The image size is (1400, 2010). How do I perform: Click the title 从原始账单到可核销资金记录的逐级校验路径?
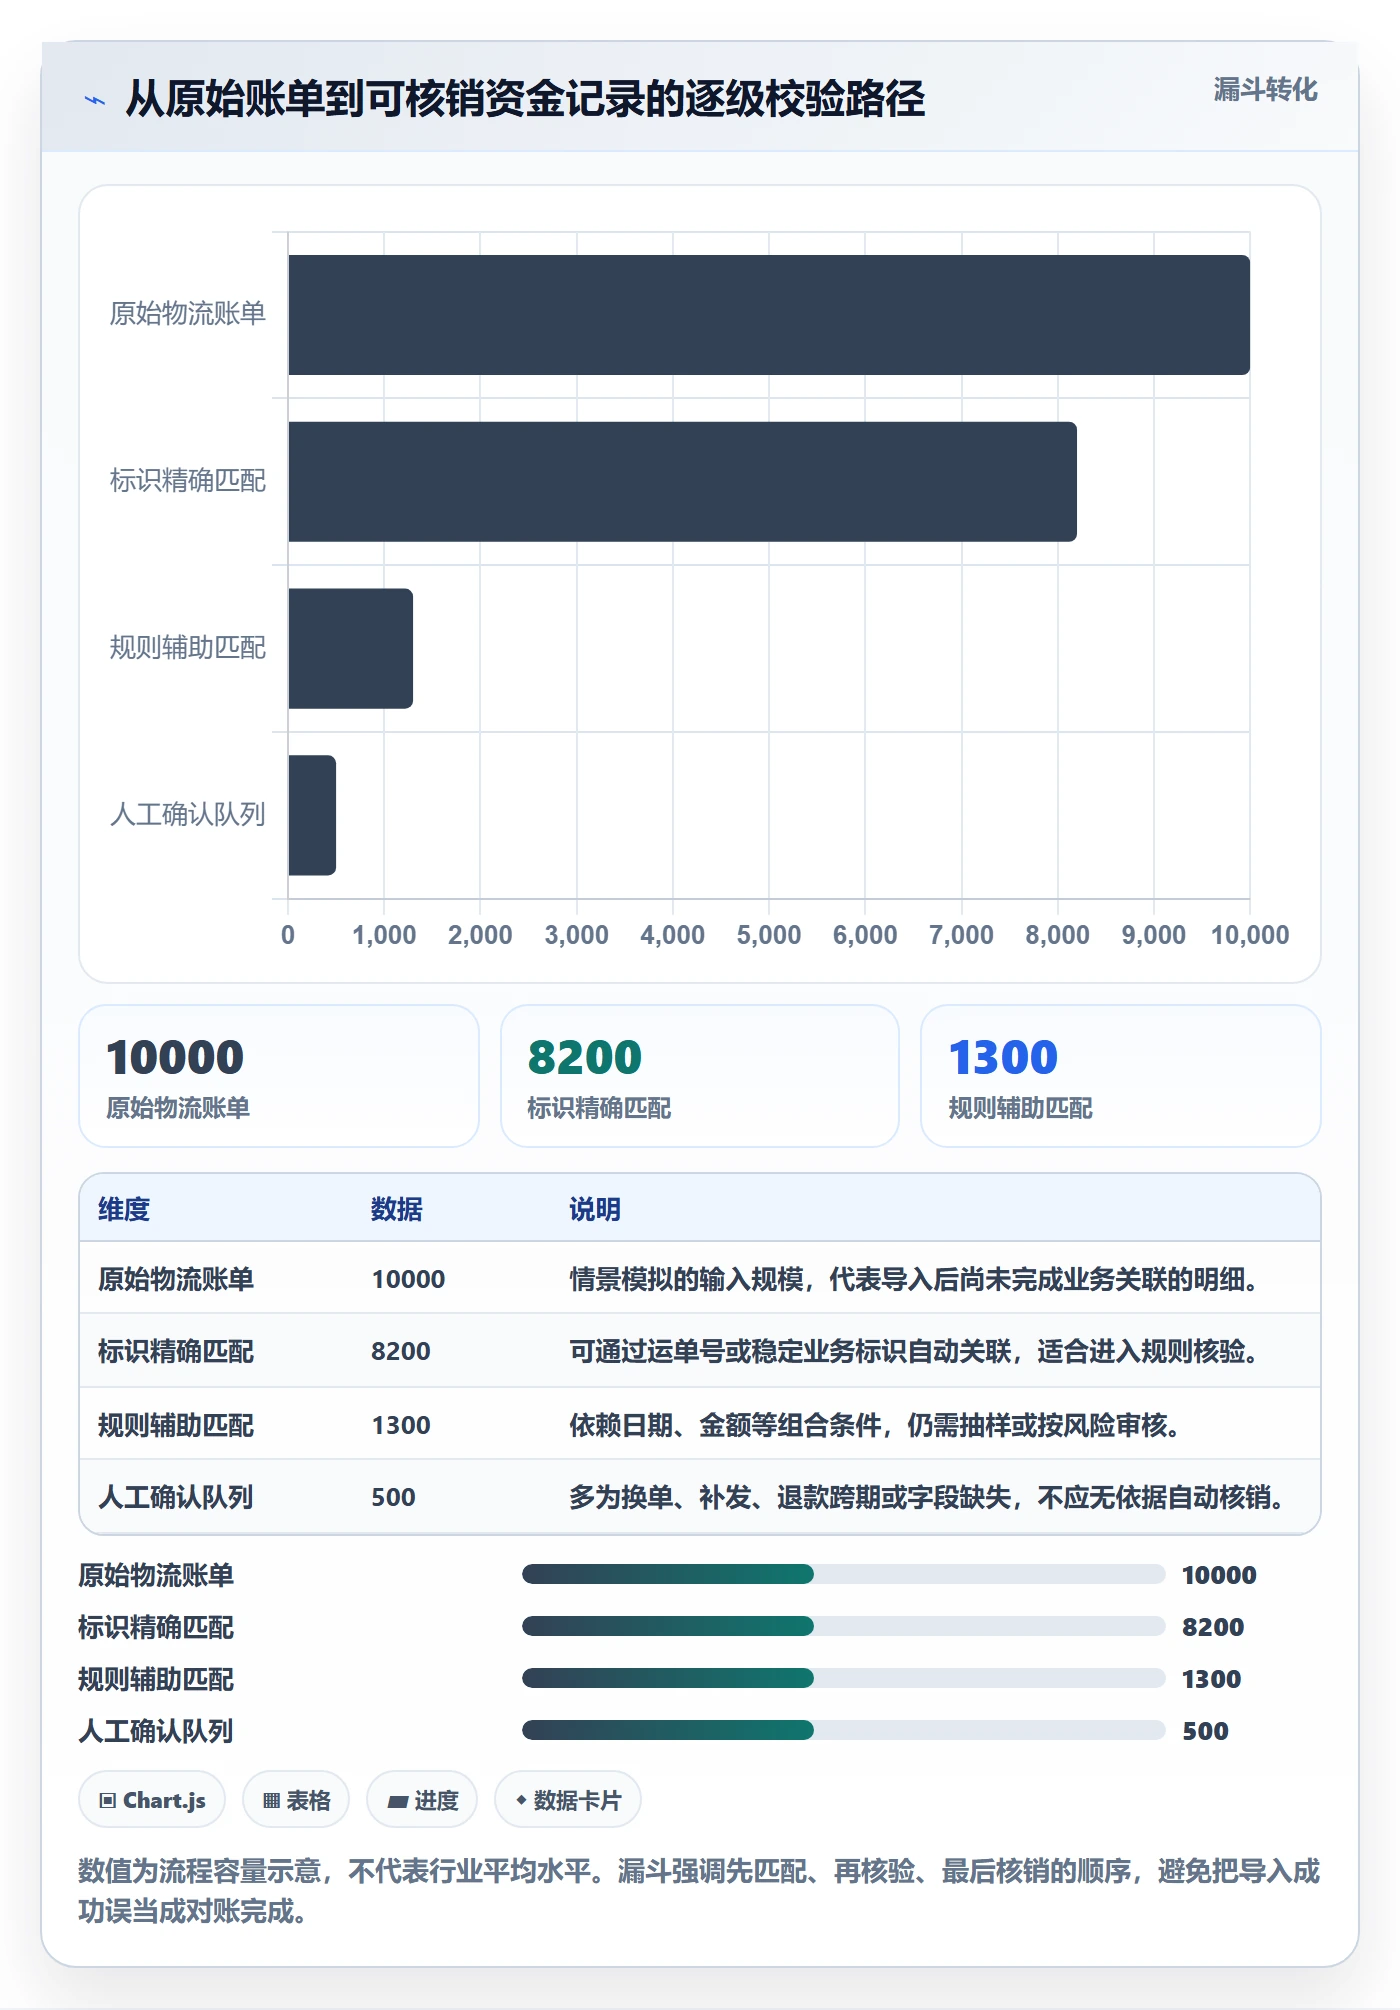pyautogui.click(x=525, y=99)
